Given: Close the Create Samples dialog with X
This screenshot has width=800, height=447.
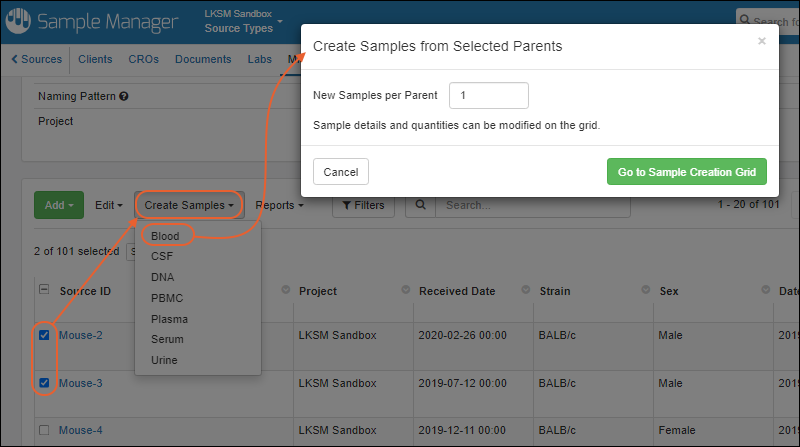Looking at the screenshot, I should click(x=762, y=42).
